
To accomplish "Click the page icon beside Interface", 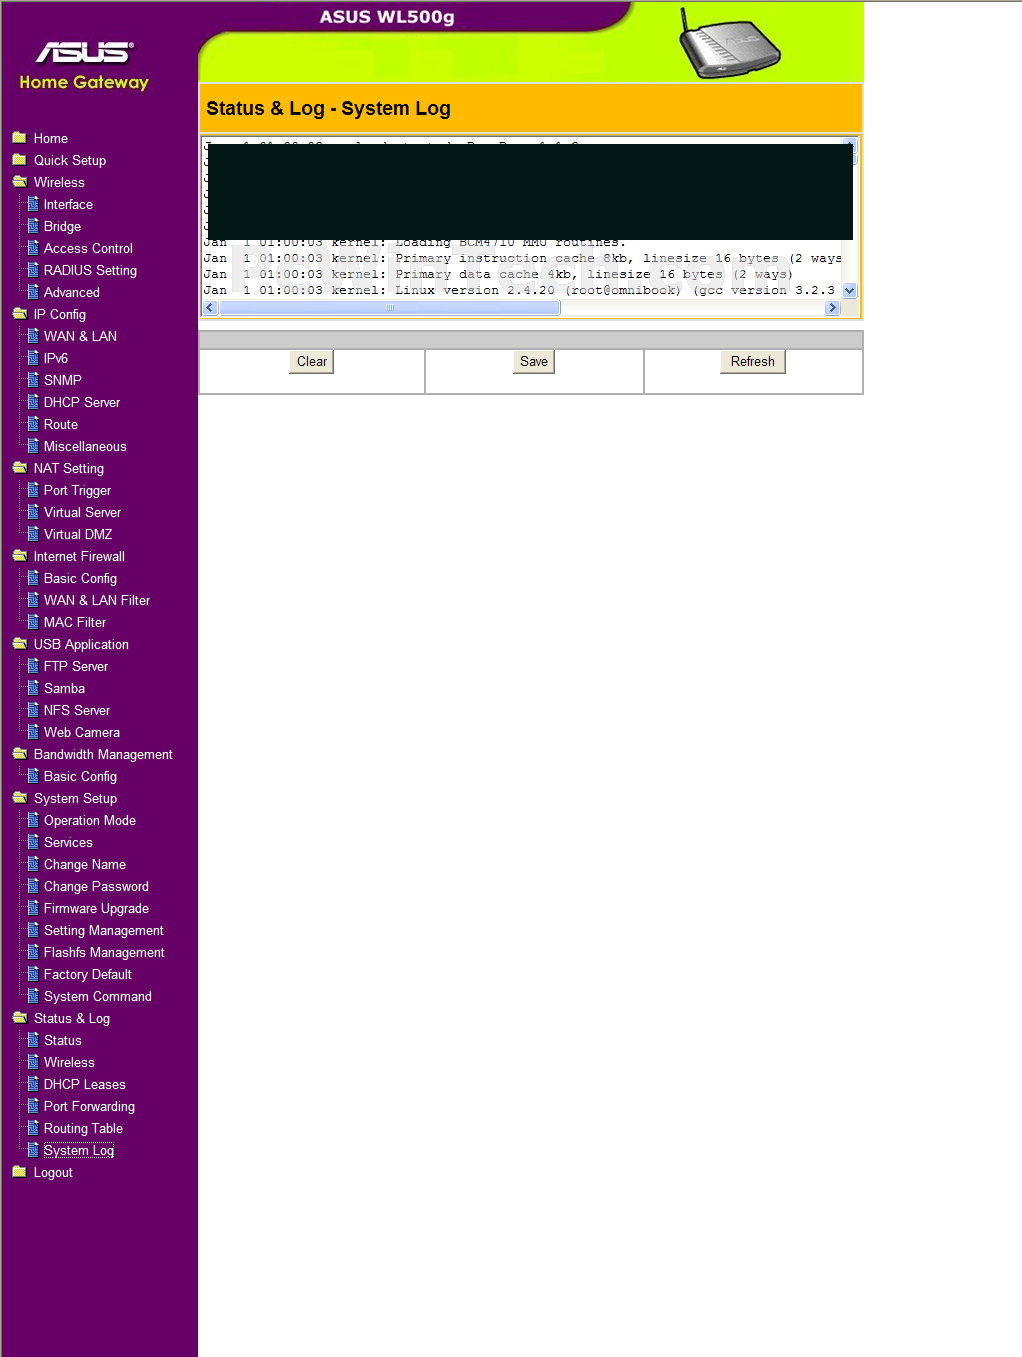I will click(33, 204).
